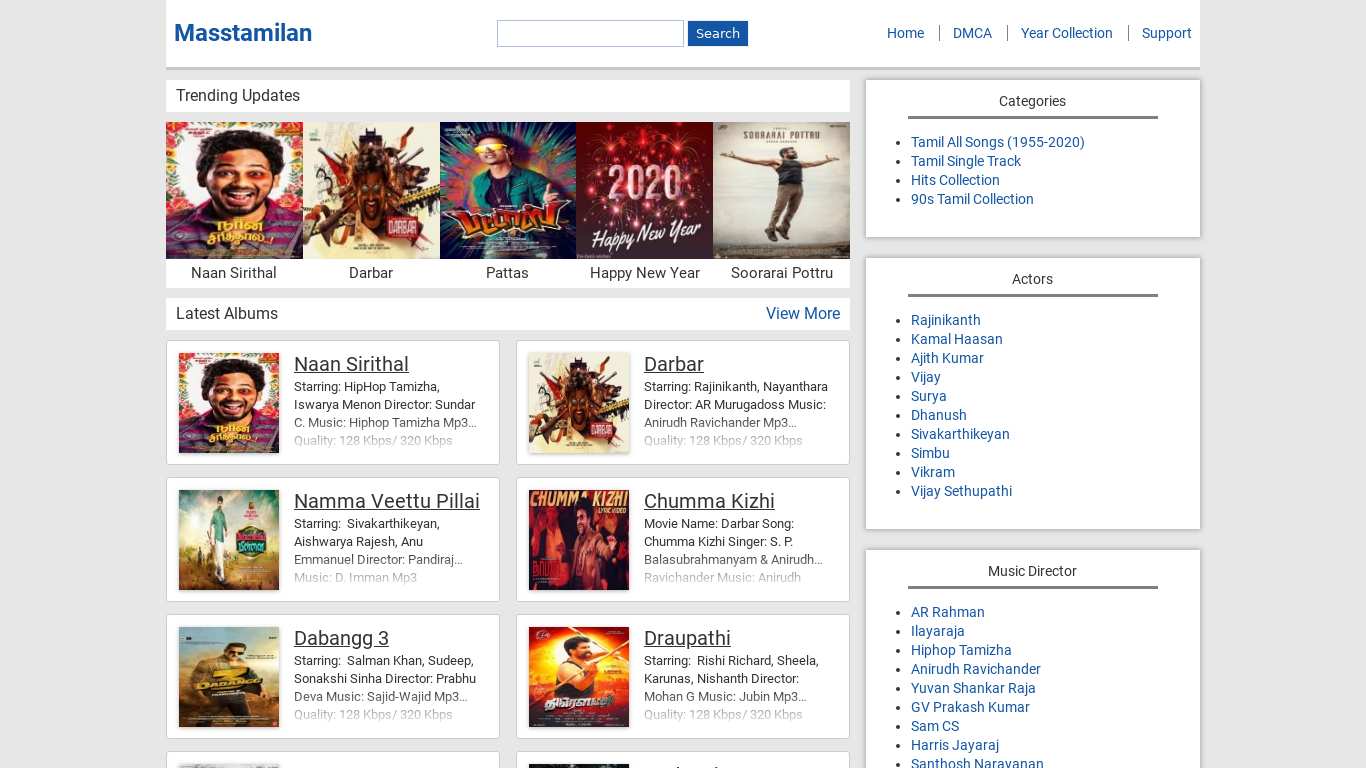Viewport: 1366px width, 768px height.
Task: Open Hits Collection category
Action: [x=955, y=180]
